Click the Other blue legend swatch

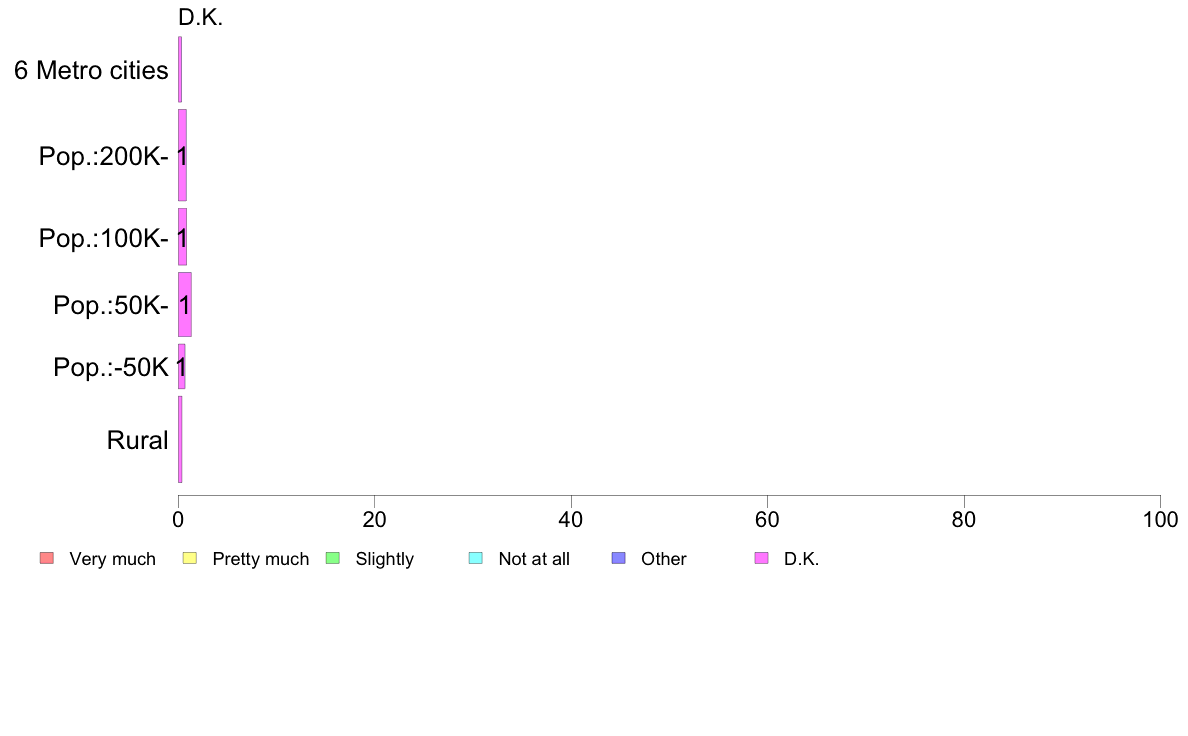tap(618, 559)
